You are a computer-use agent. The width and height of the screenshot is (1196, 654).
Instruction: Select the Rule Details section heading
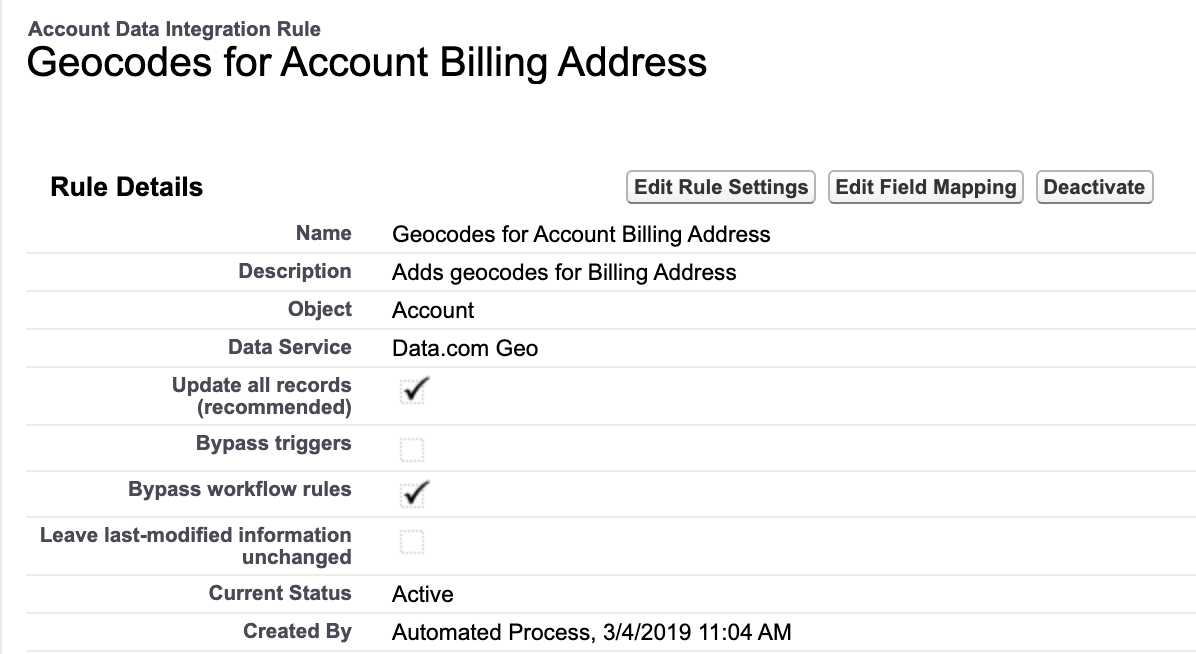pyautogui.click(x=127, y=187)
